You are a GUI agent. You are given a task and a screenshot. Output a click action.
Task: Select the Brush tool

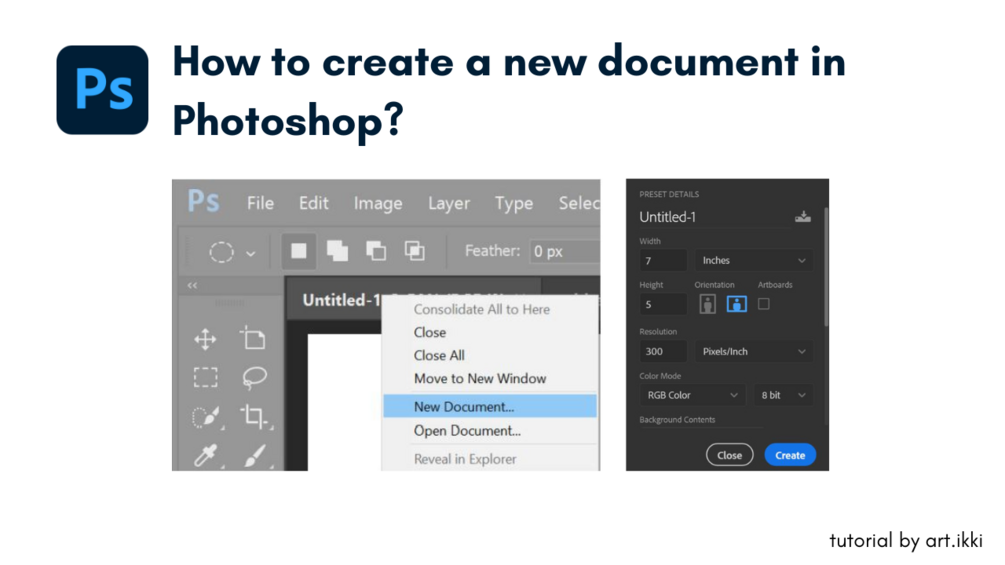pyautogui.click(x=254, y=455)
